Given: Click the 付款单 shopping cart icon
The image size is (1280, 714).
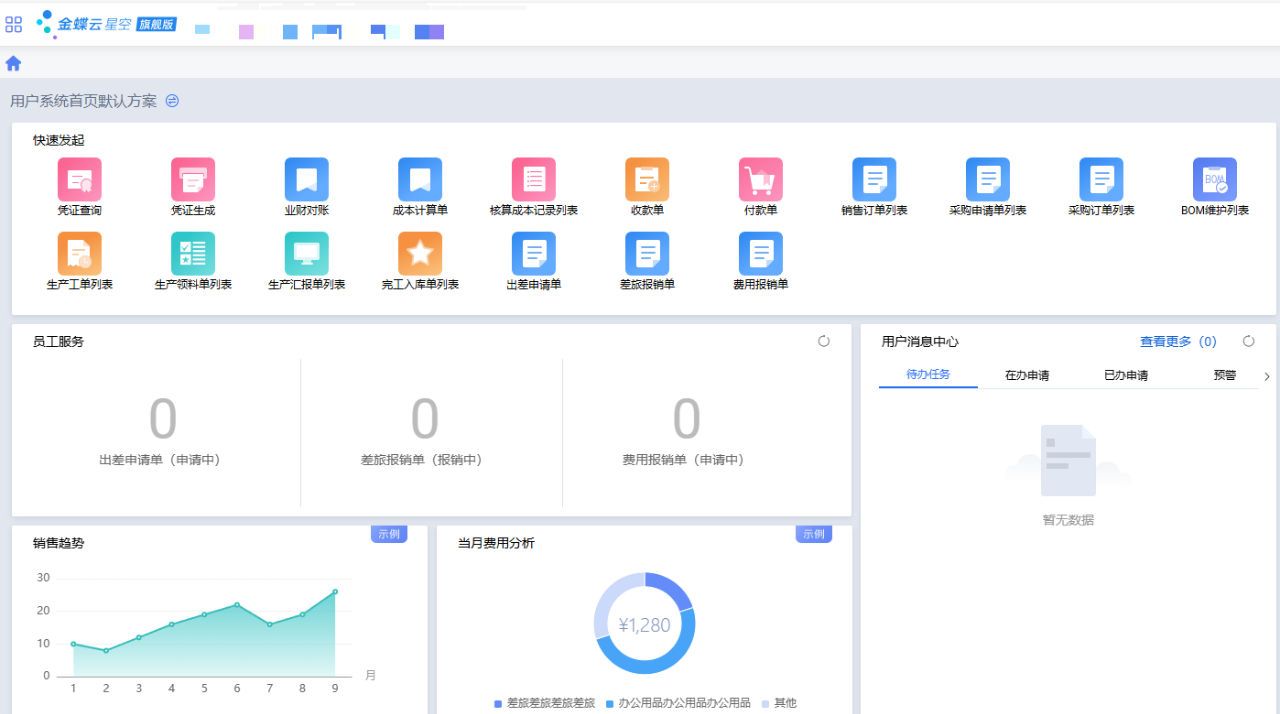Looking at the screenshot, I should (761, 180).
